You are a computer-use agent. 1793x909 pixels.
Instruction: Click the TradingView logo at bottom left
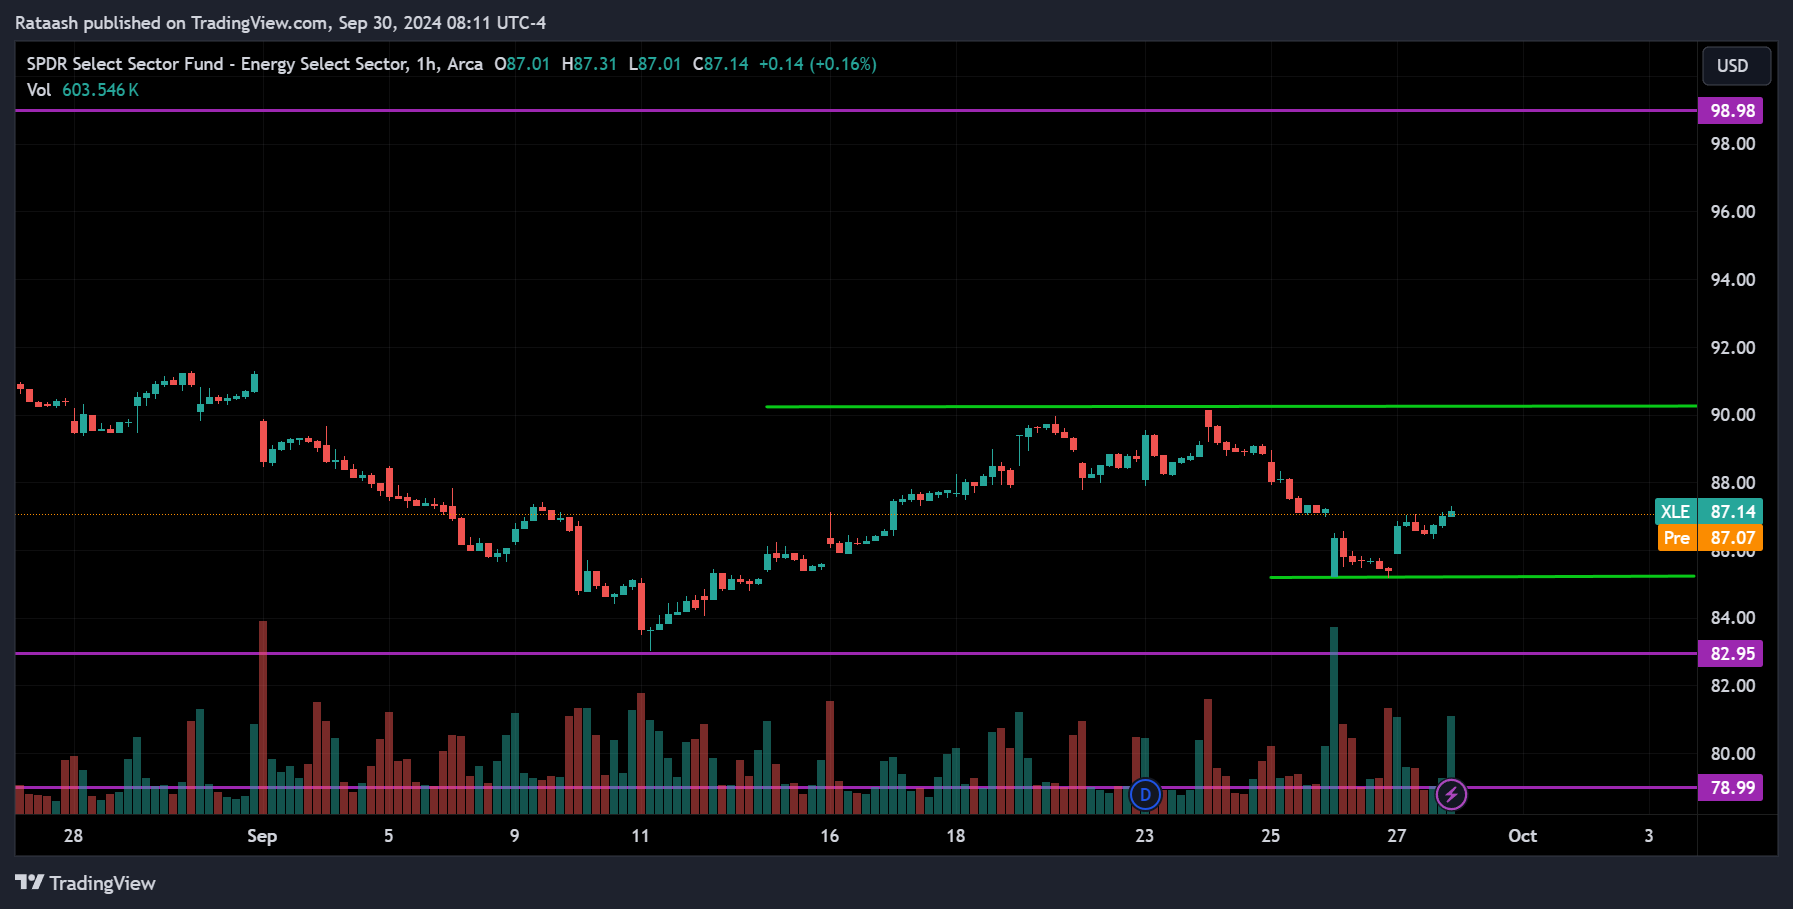coord(85,883)
